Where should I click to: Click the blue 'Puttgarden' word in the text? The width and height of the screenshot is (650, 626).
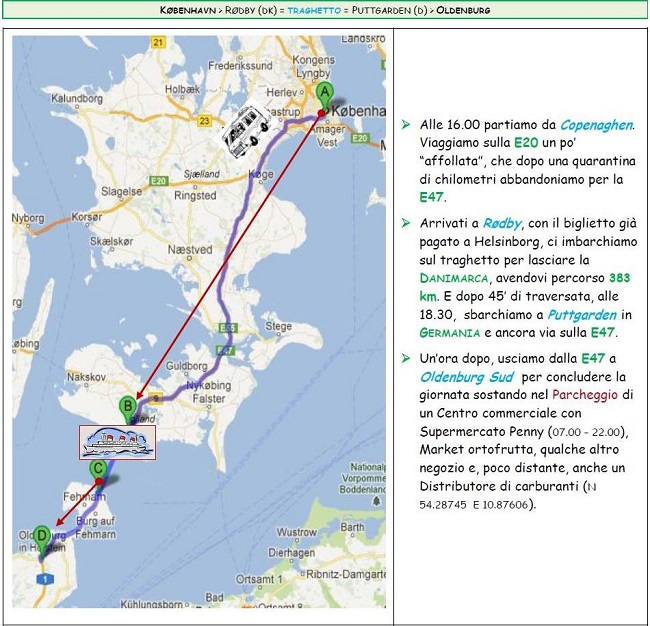(x=582, y=315)
